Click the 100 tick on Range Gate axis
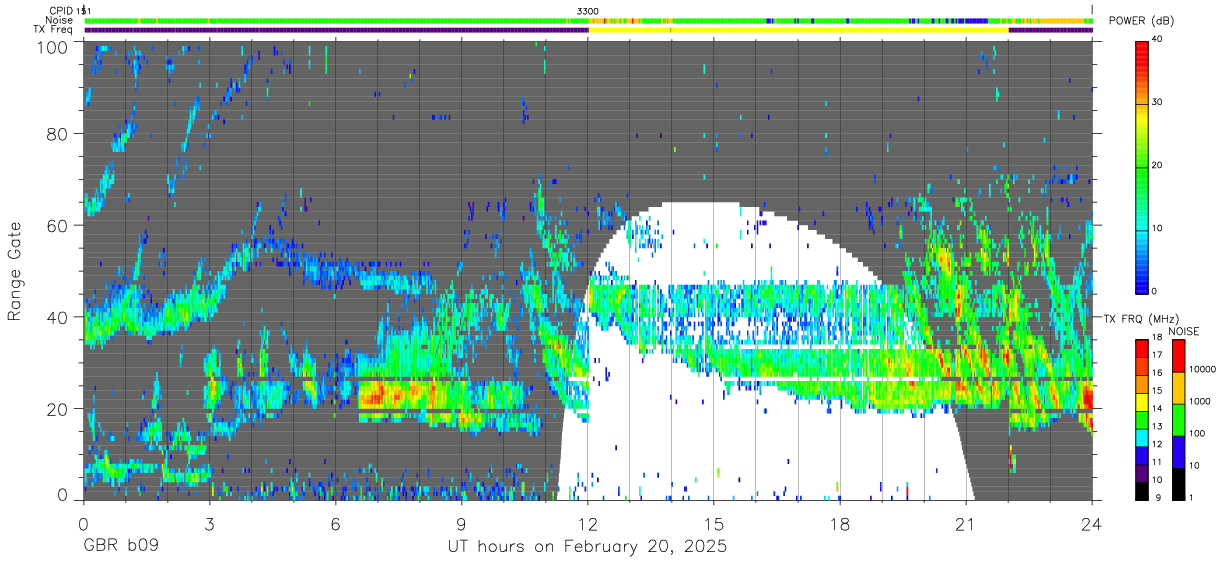This screenshot has height=567, width=1228. [51, 47]
